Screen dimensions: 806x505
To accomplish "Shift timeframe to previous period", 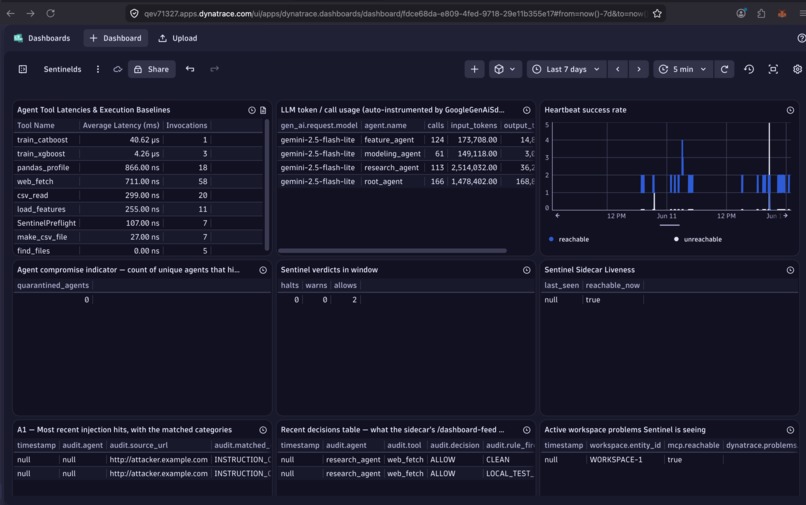I will coord(617,69).
